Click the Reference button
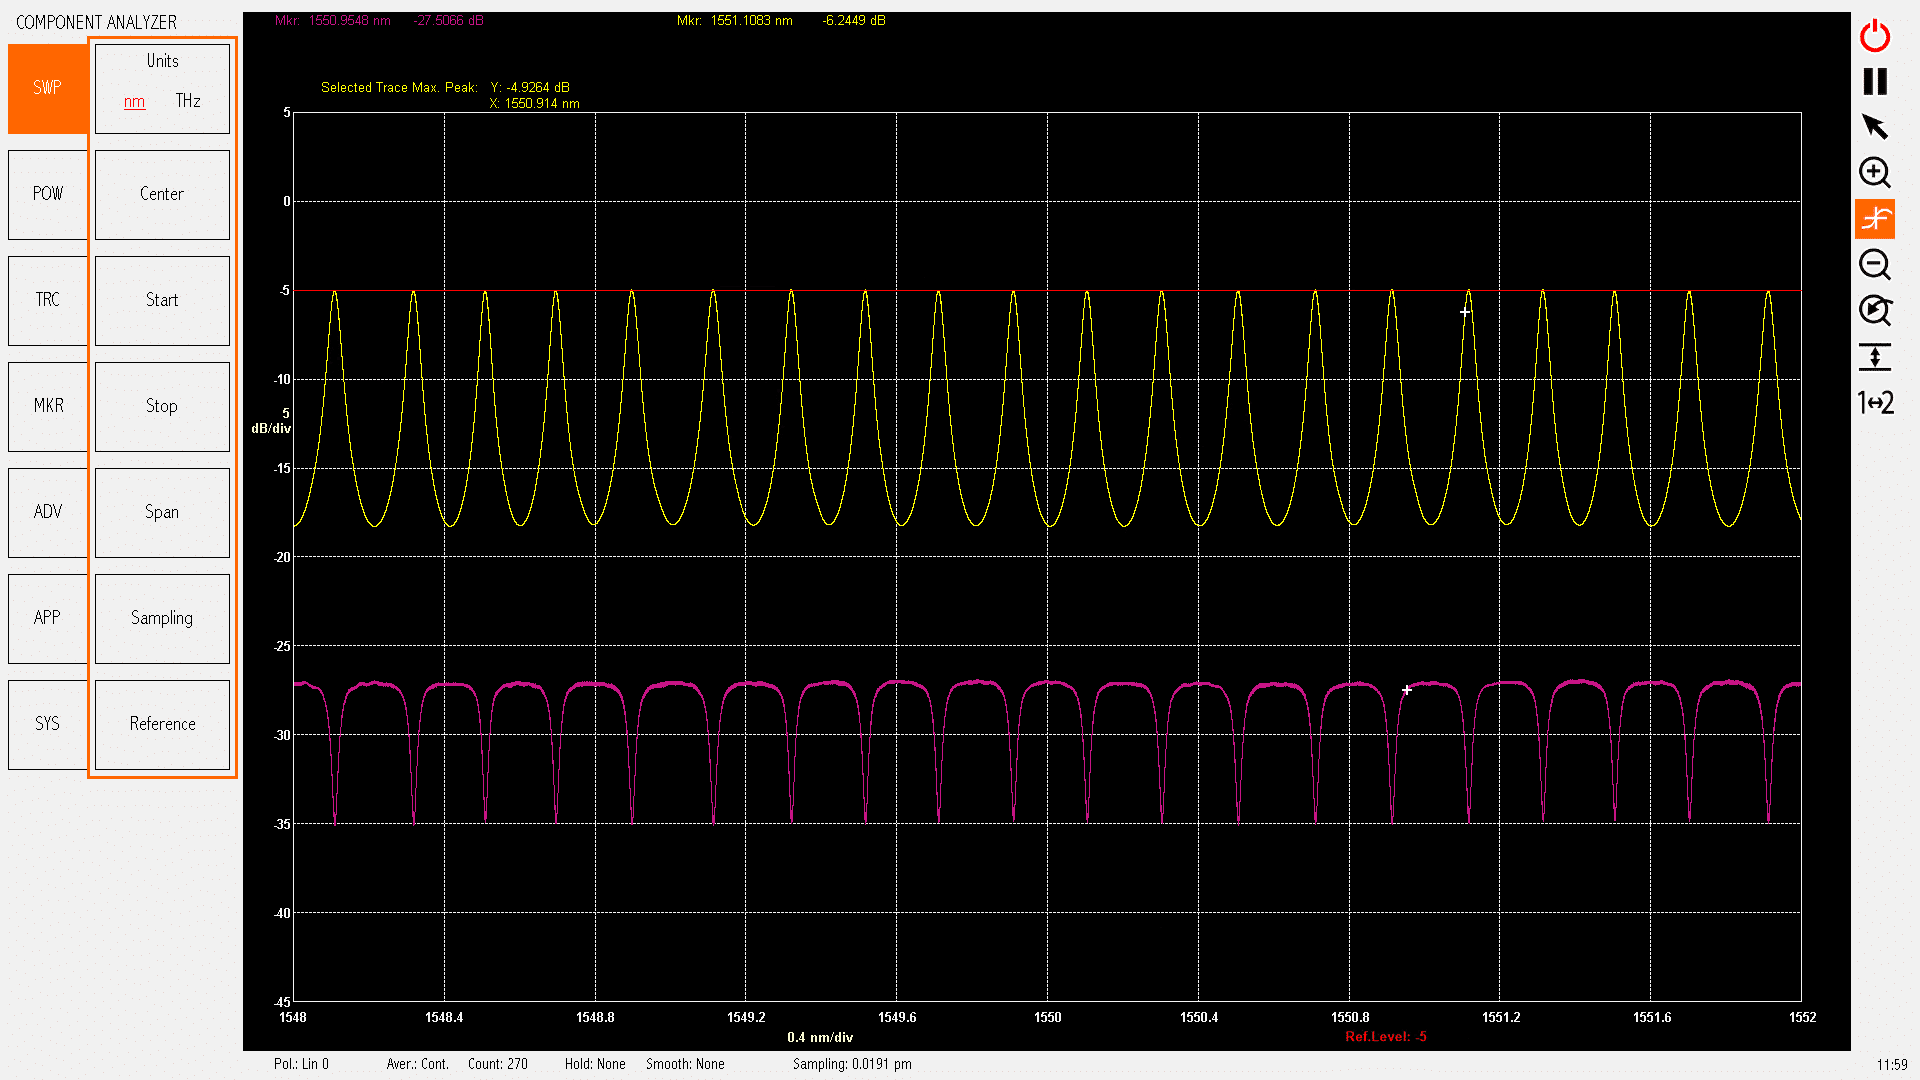The height and width of the screenshot is (1080, 1920). click(x=162, y=724)
